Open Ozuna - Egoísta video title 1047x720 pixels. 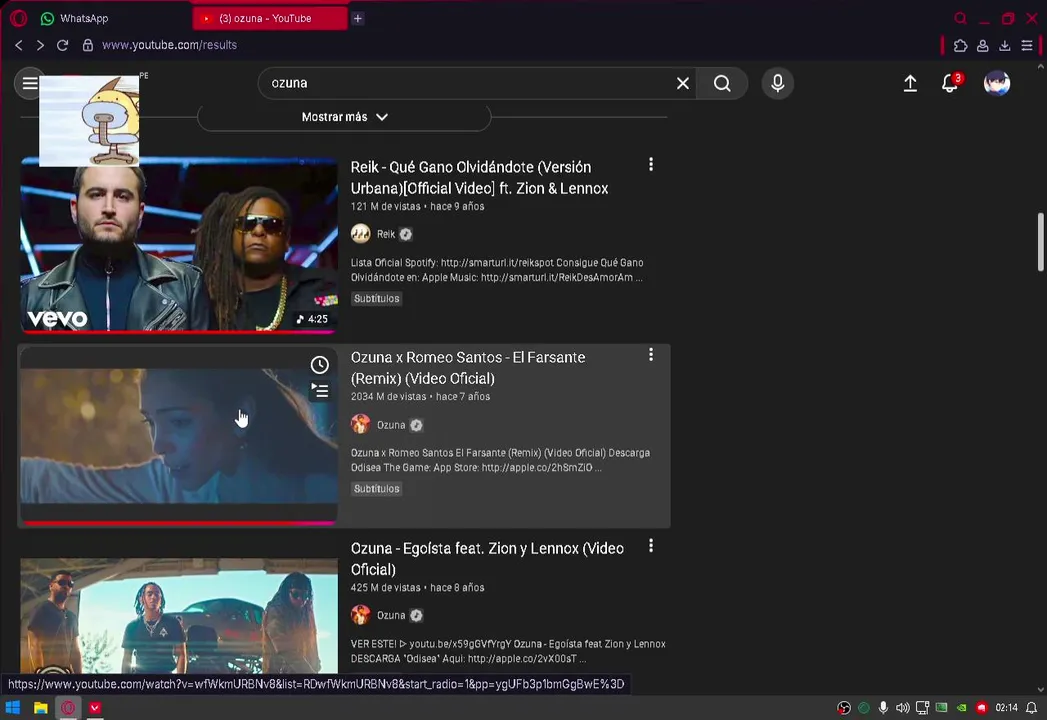coord(487,559)
